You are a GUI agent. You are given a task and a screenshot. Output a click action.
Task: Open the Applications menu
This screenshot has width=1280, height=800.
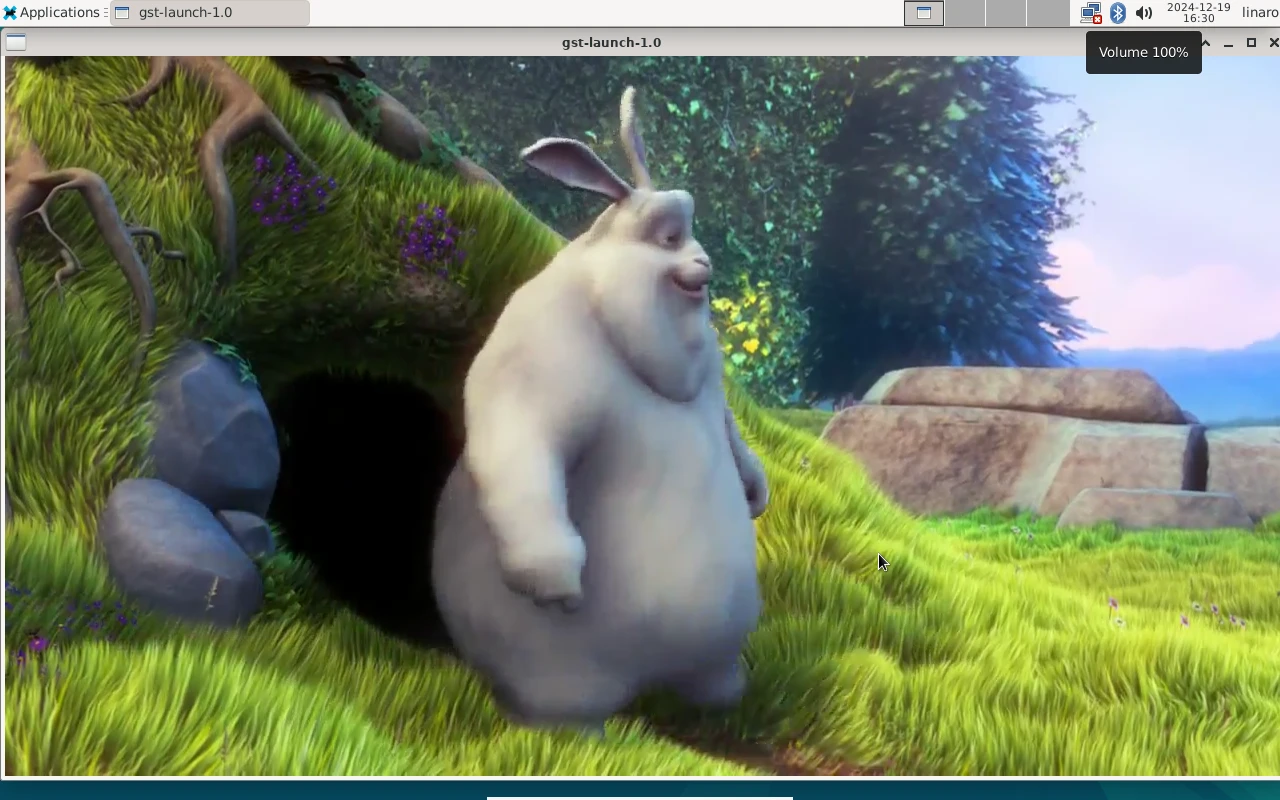[51, 13]
